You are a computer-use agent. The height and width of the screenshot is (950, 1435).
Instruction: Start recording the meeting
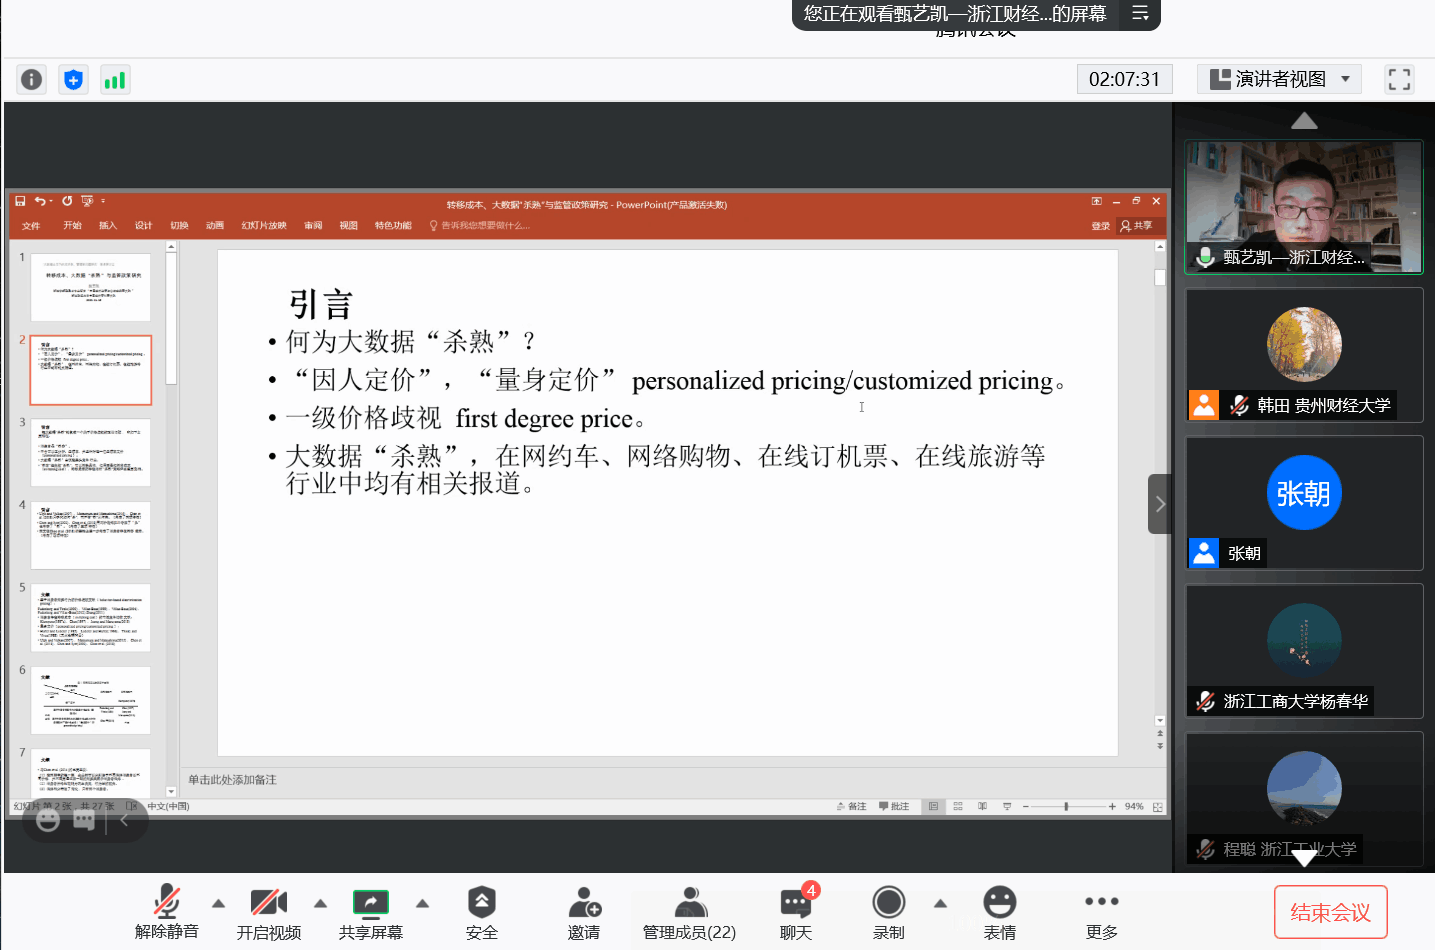(888, 911)
